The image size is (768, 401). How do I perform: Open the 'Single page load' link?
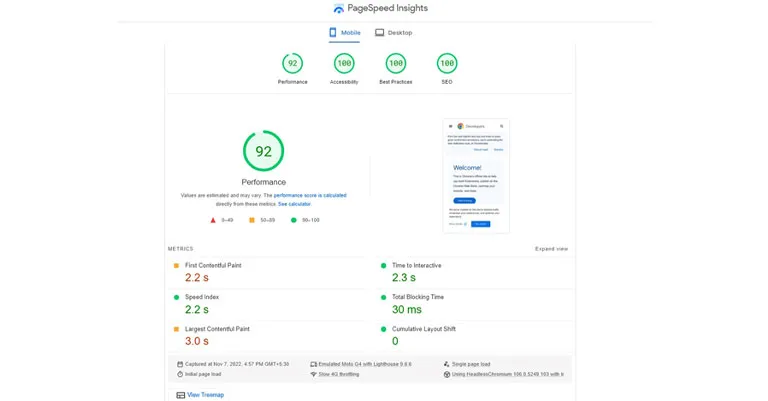[471, 364]
